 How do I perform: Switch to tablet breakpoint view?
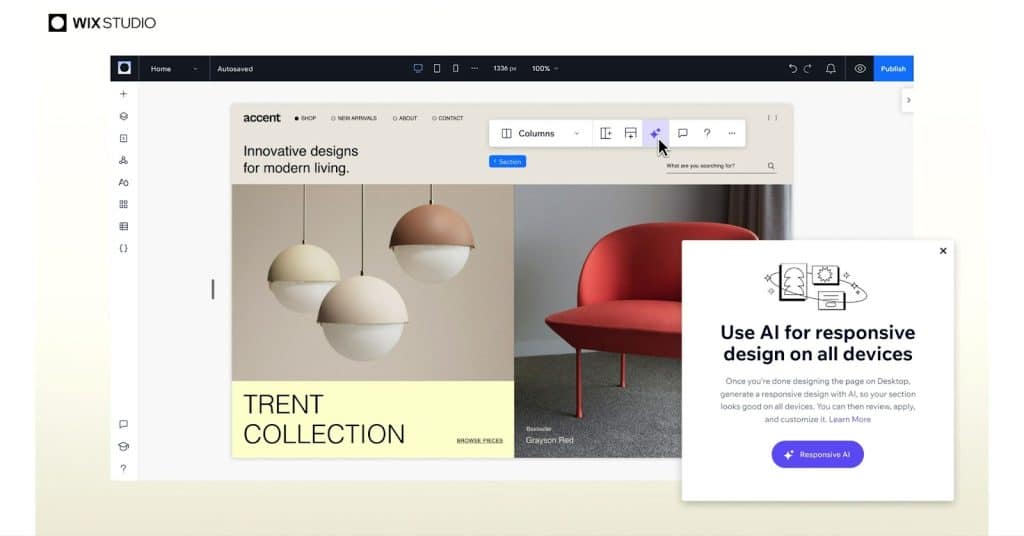(437, 69)
